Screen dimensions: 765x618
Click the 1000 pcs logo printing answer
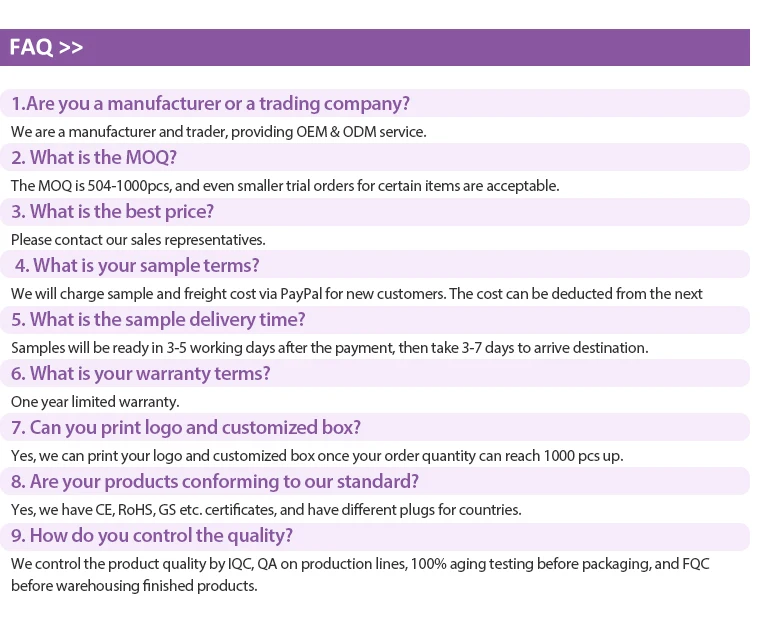click(317, 455)
